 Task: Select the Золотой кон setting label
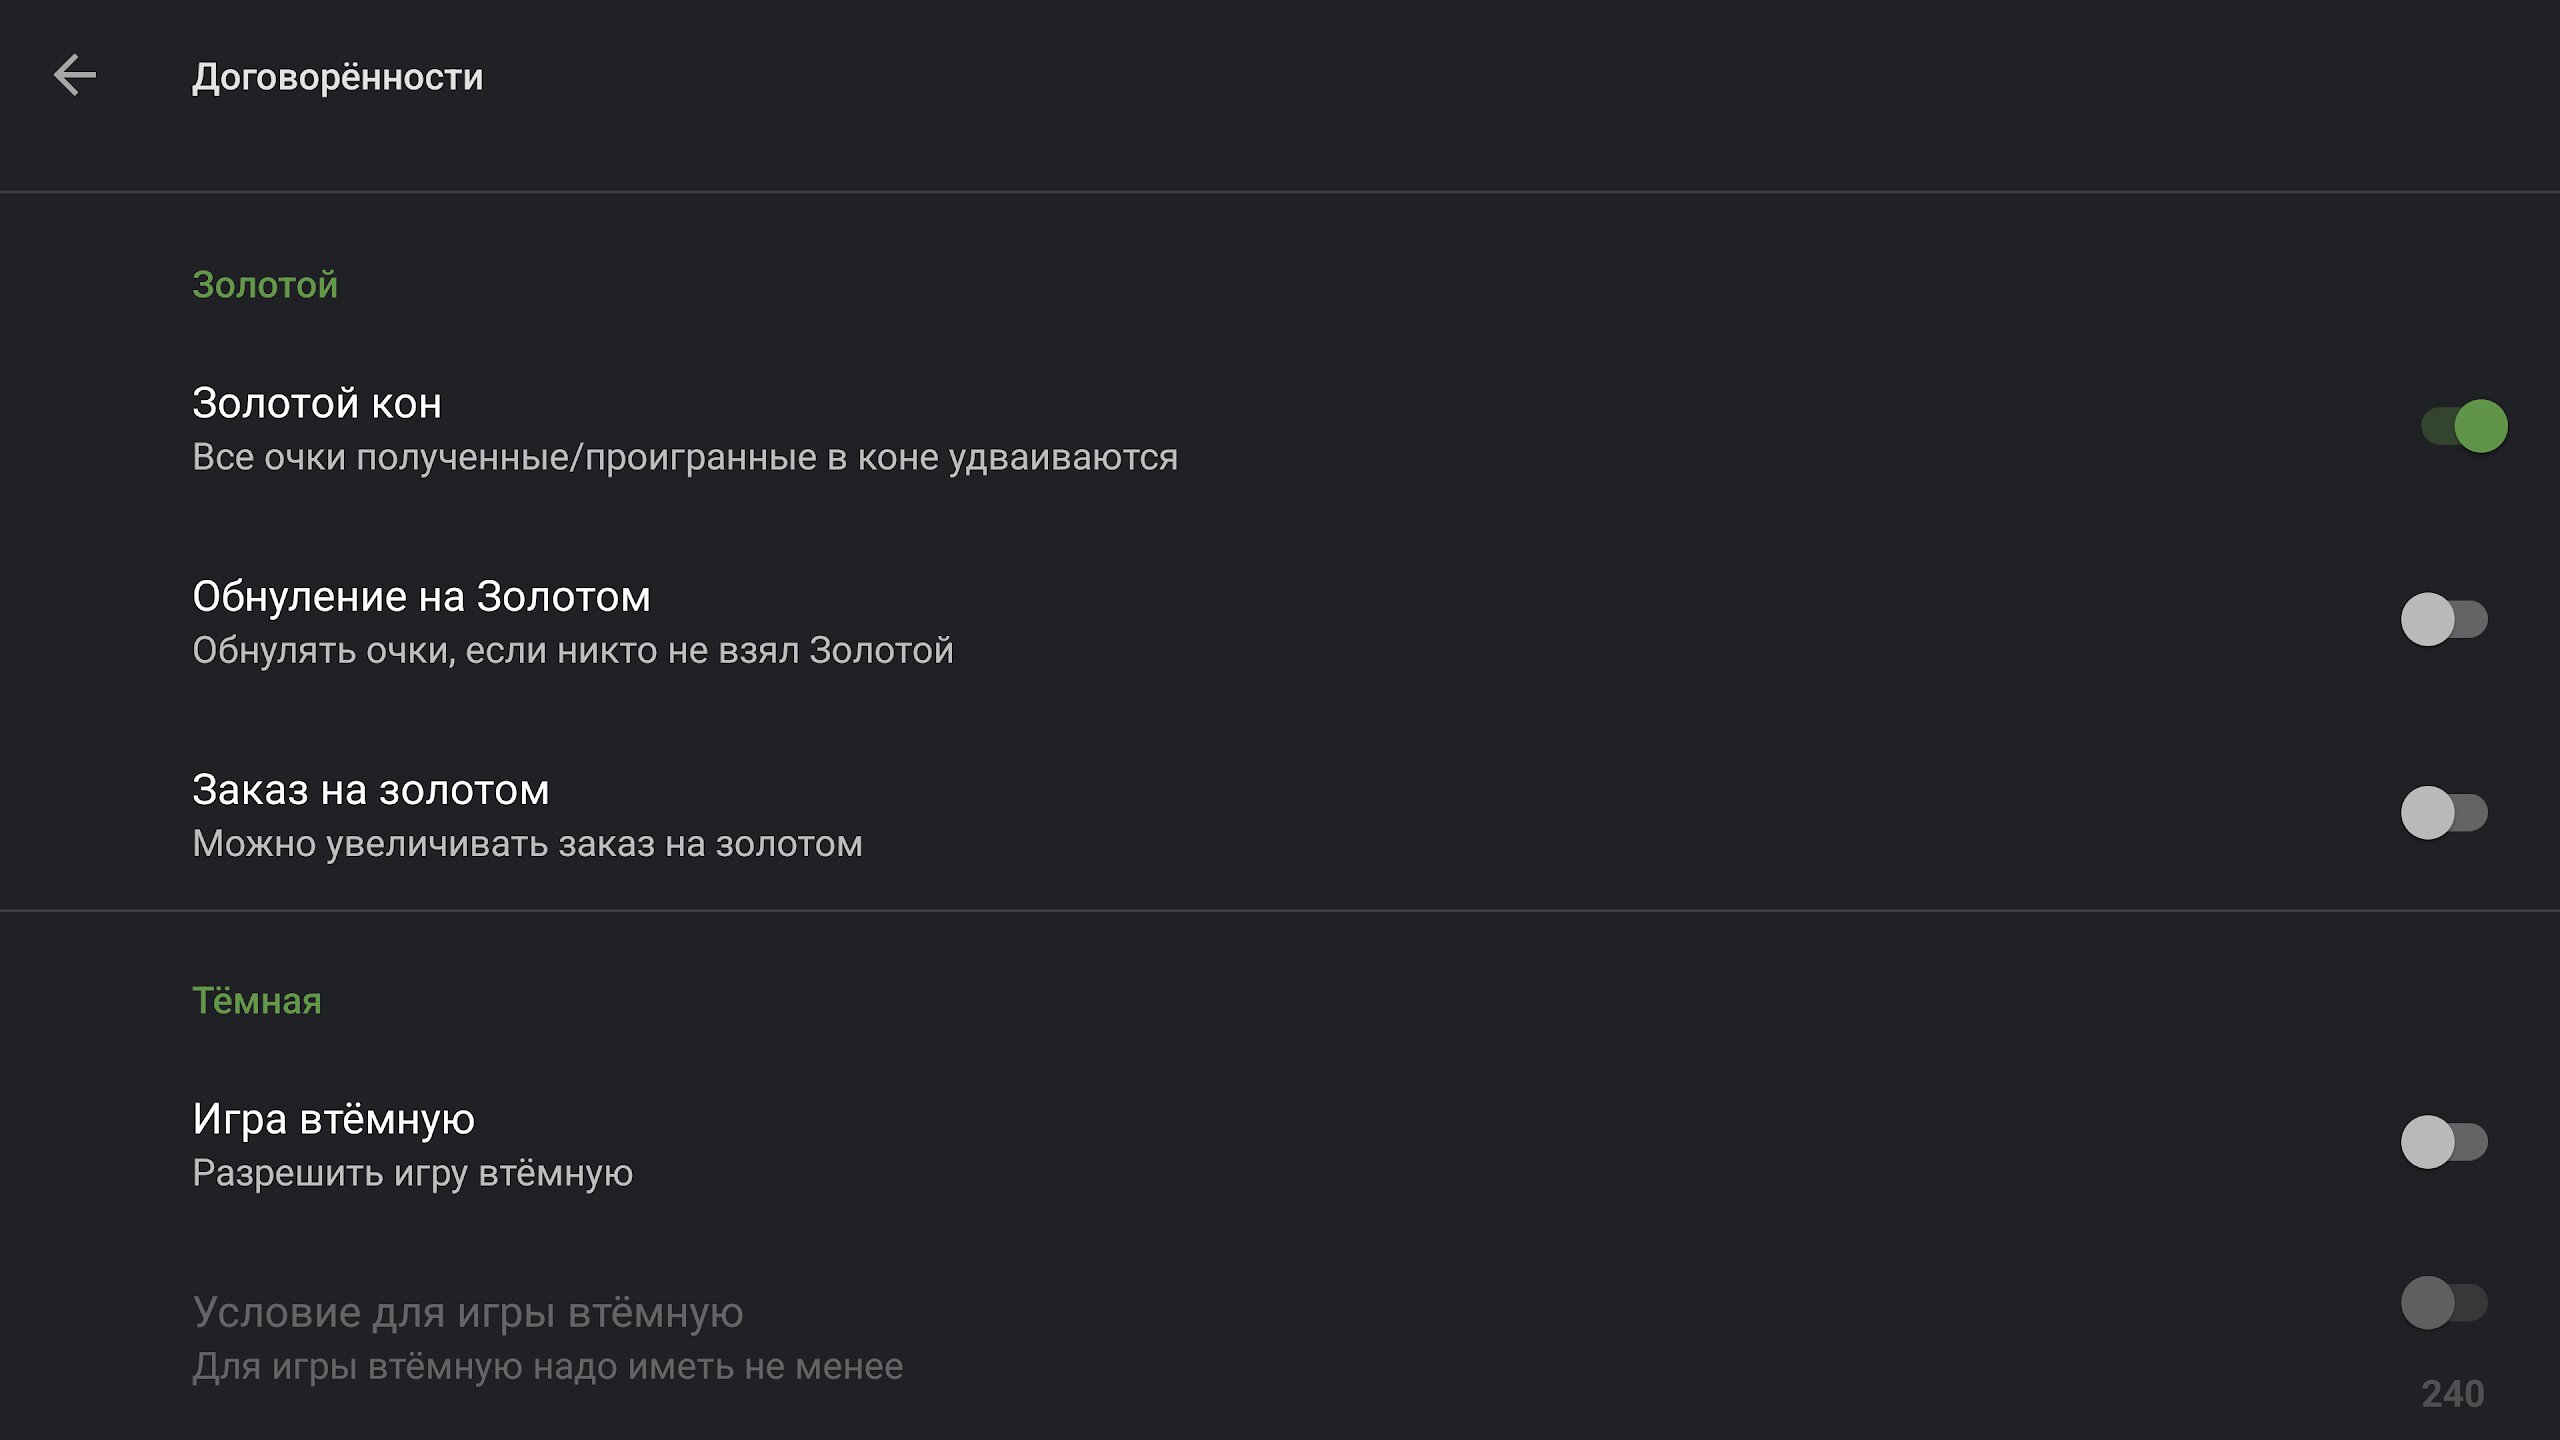pos(317,403)
